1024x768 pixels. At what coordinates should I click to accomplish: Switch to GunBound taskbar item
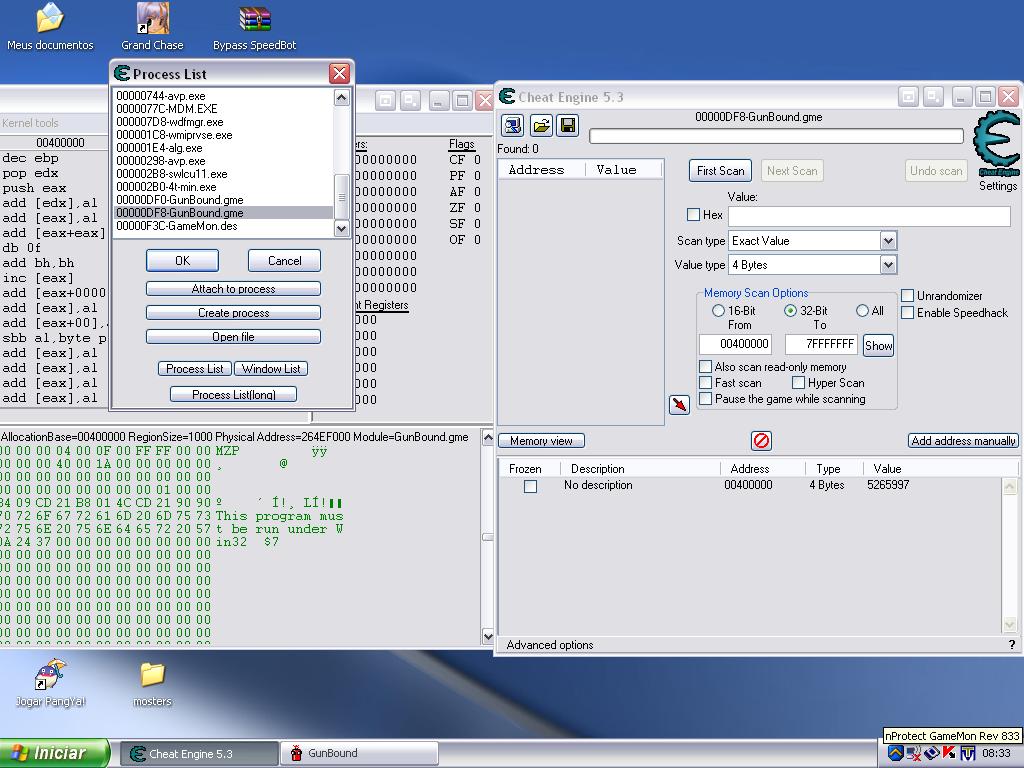[x=358, y=754]
